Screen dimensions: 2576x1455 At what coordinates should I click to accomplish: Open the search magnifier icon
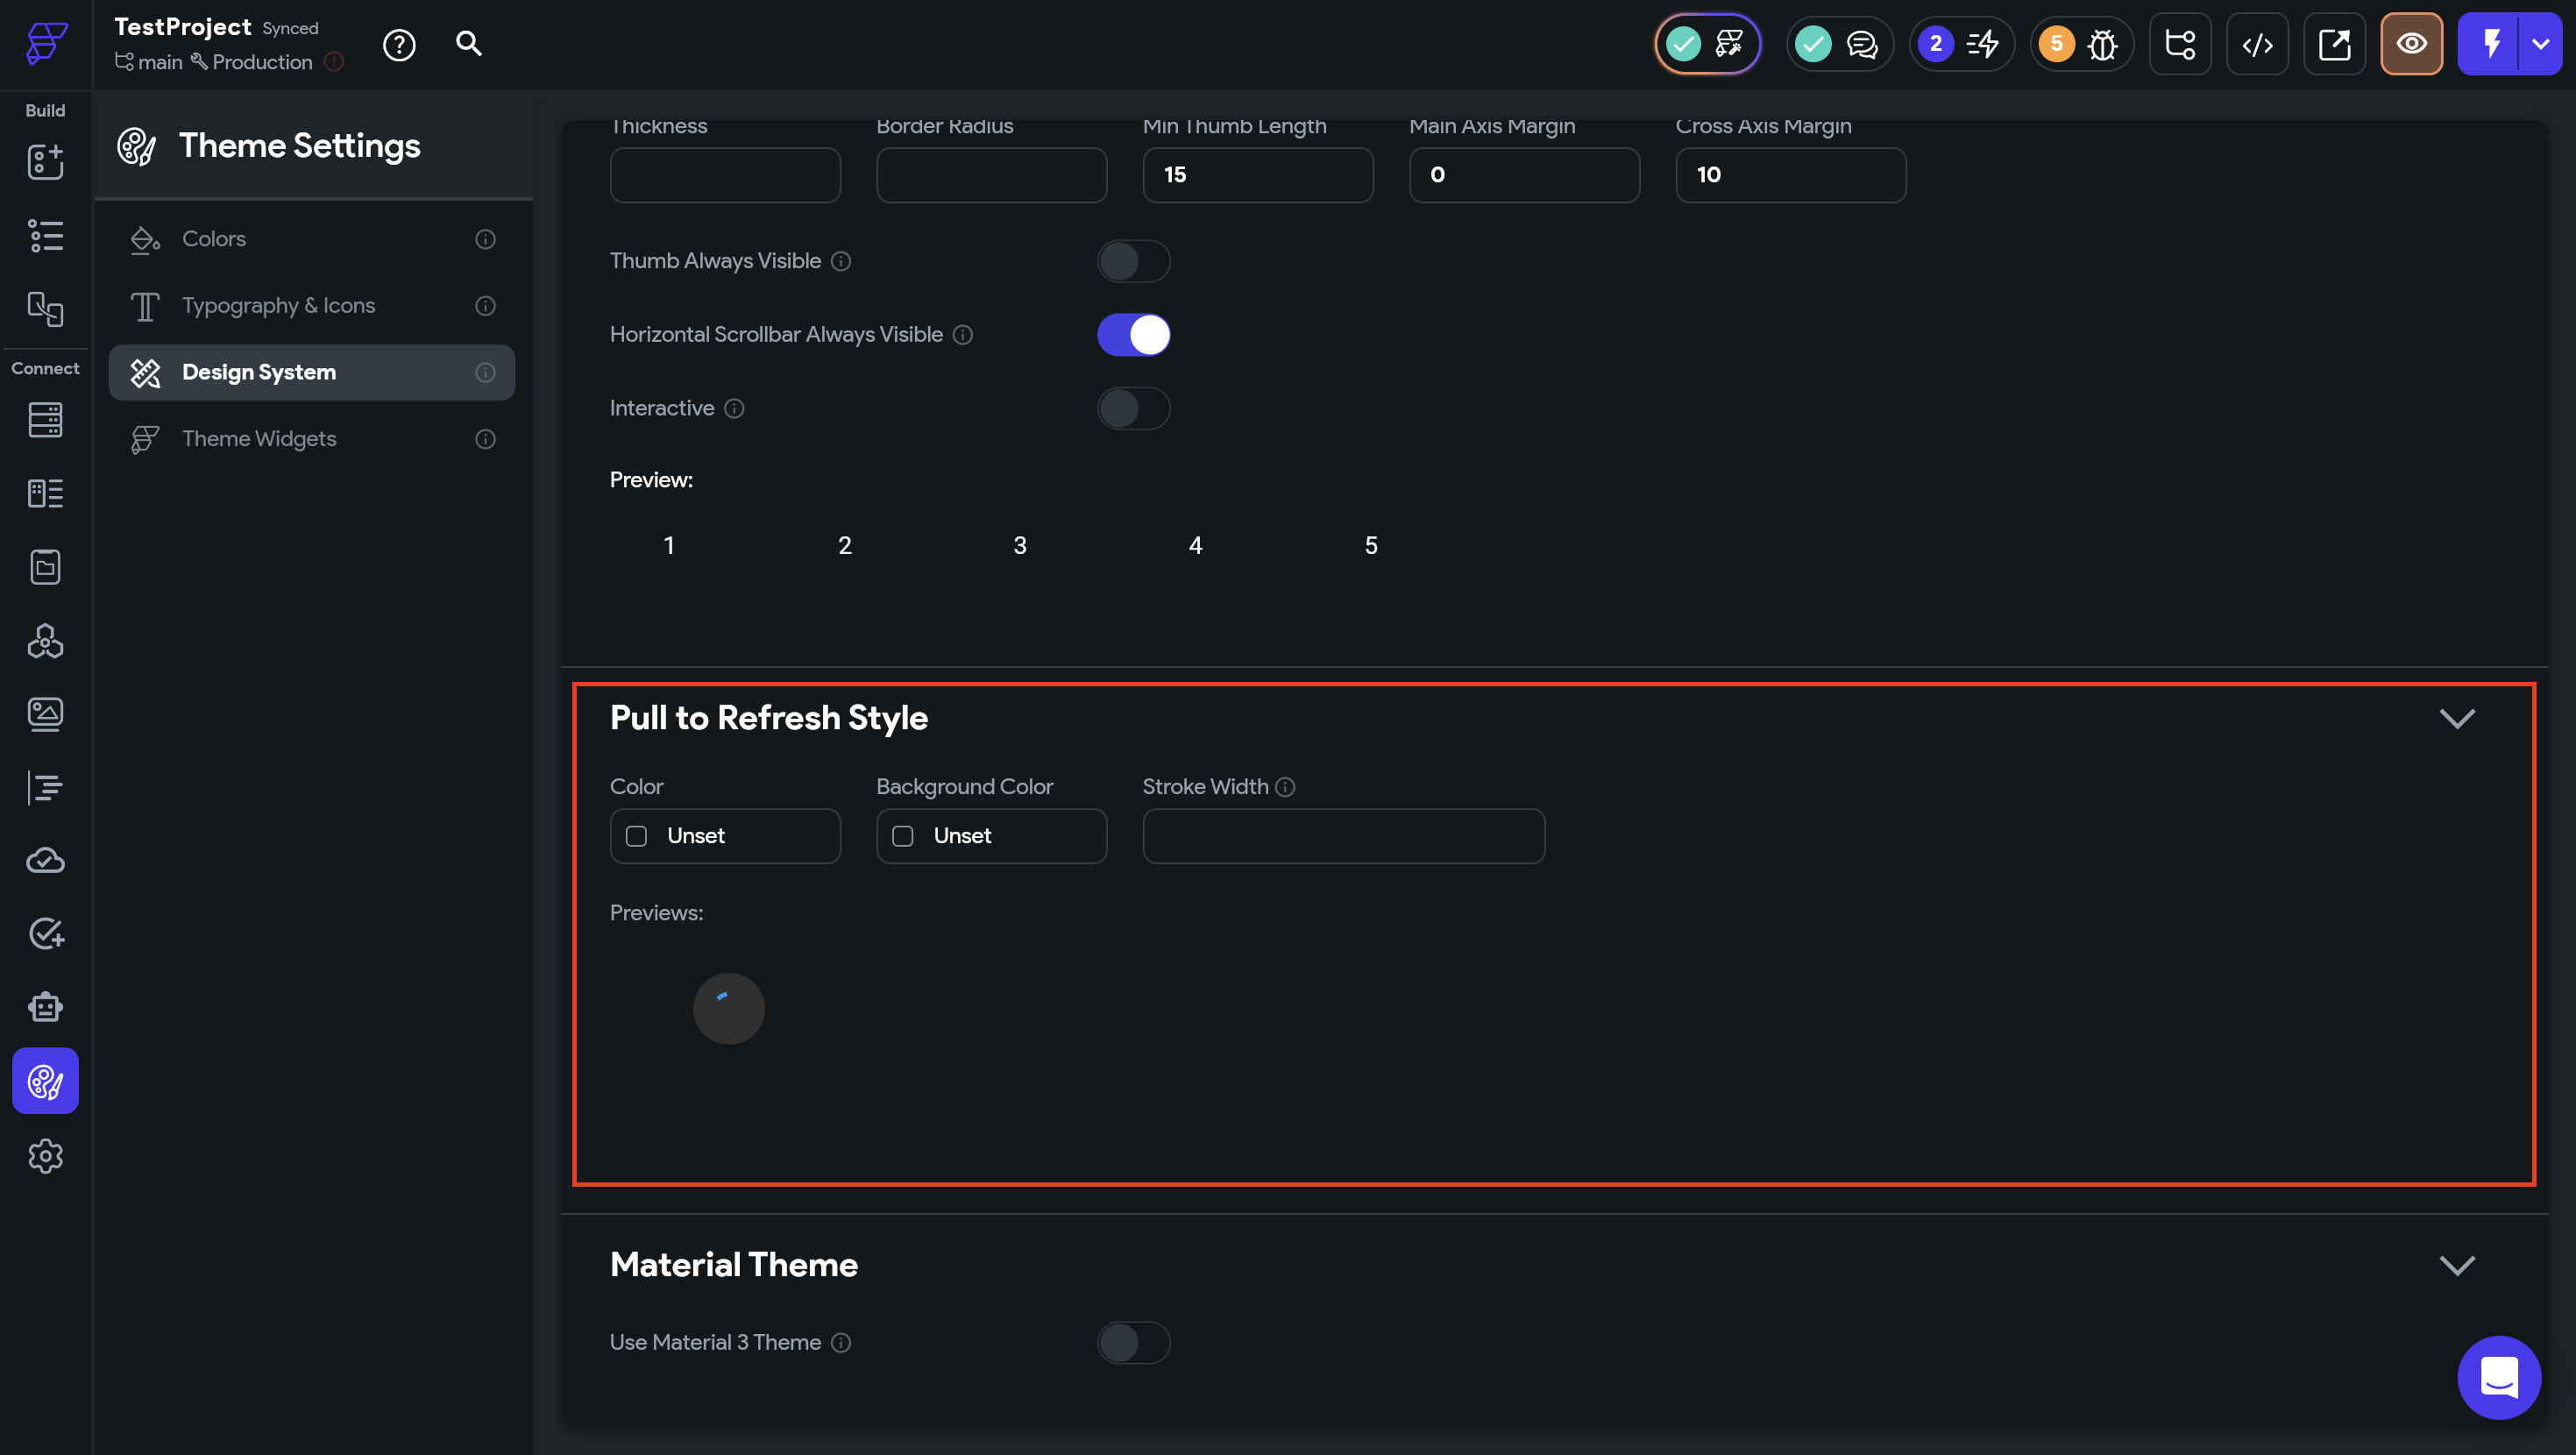(469, 44)
